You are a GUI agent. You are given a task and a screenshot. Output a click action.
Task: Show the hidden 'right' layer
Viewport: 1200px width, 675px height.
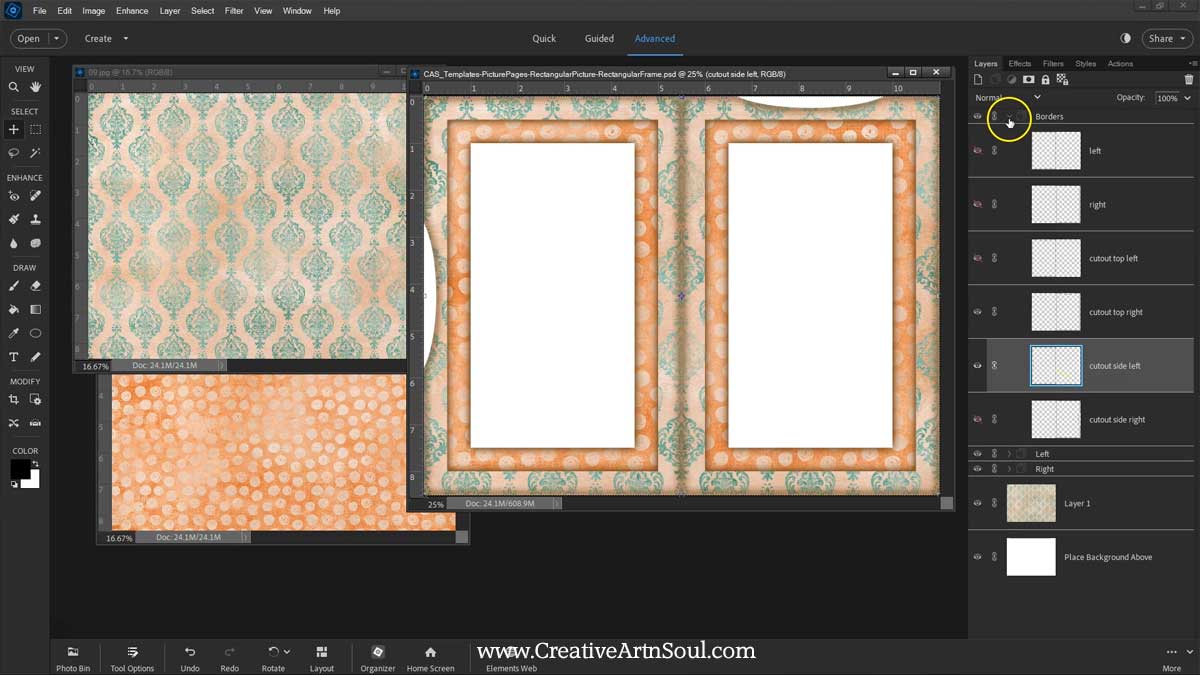[x=978, y=204]
